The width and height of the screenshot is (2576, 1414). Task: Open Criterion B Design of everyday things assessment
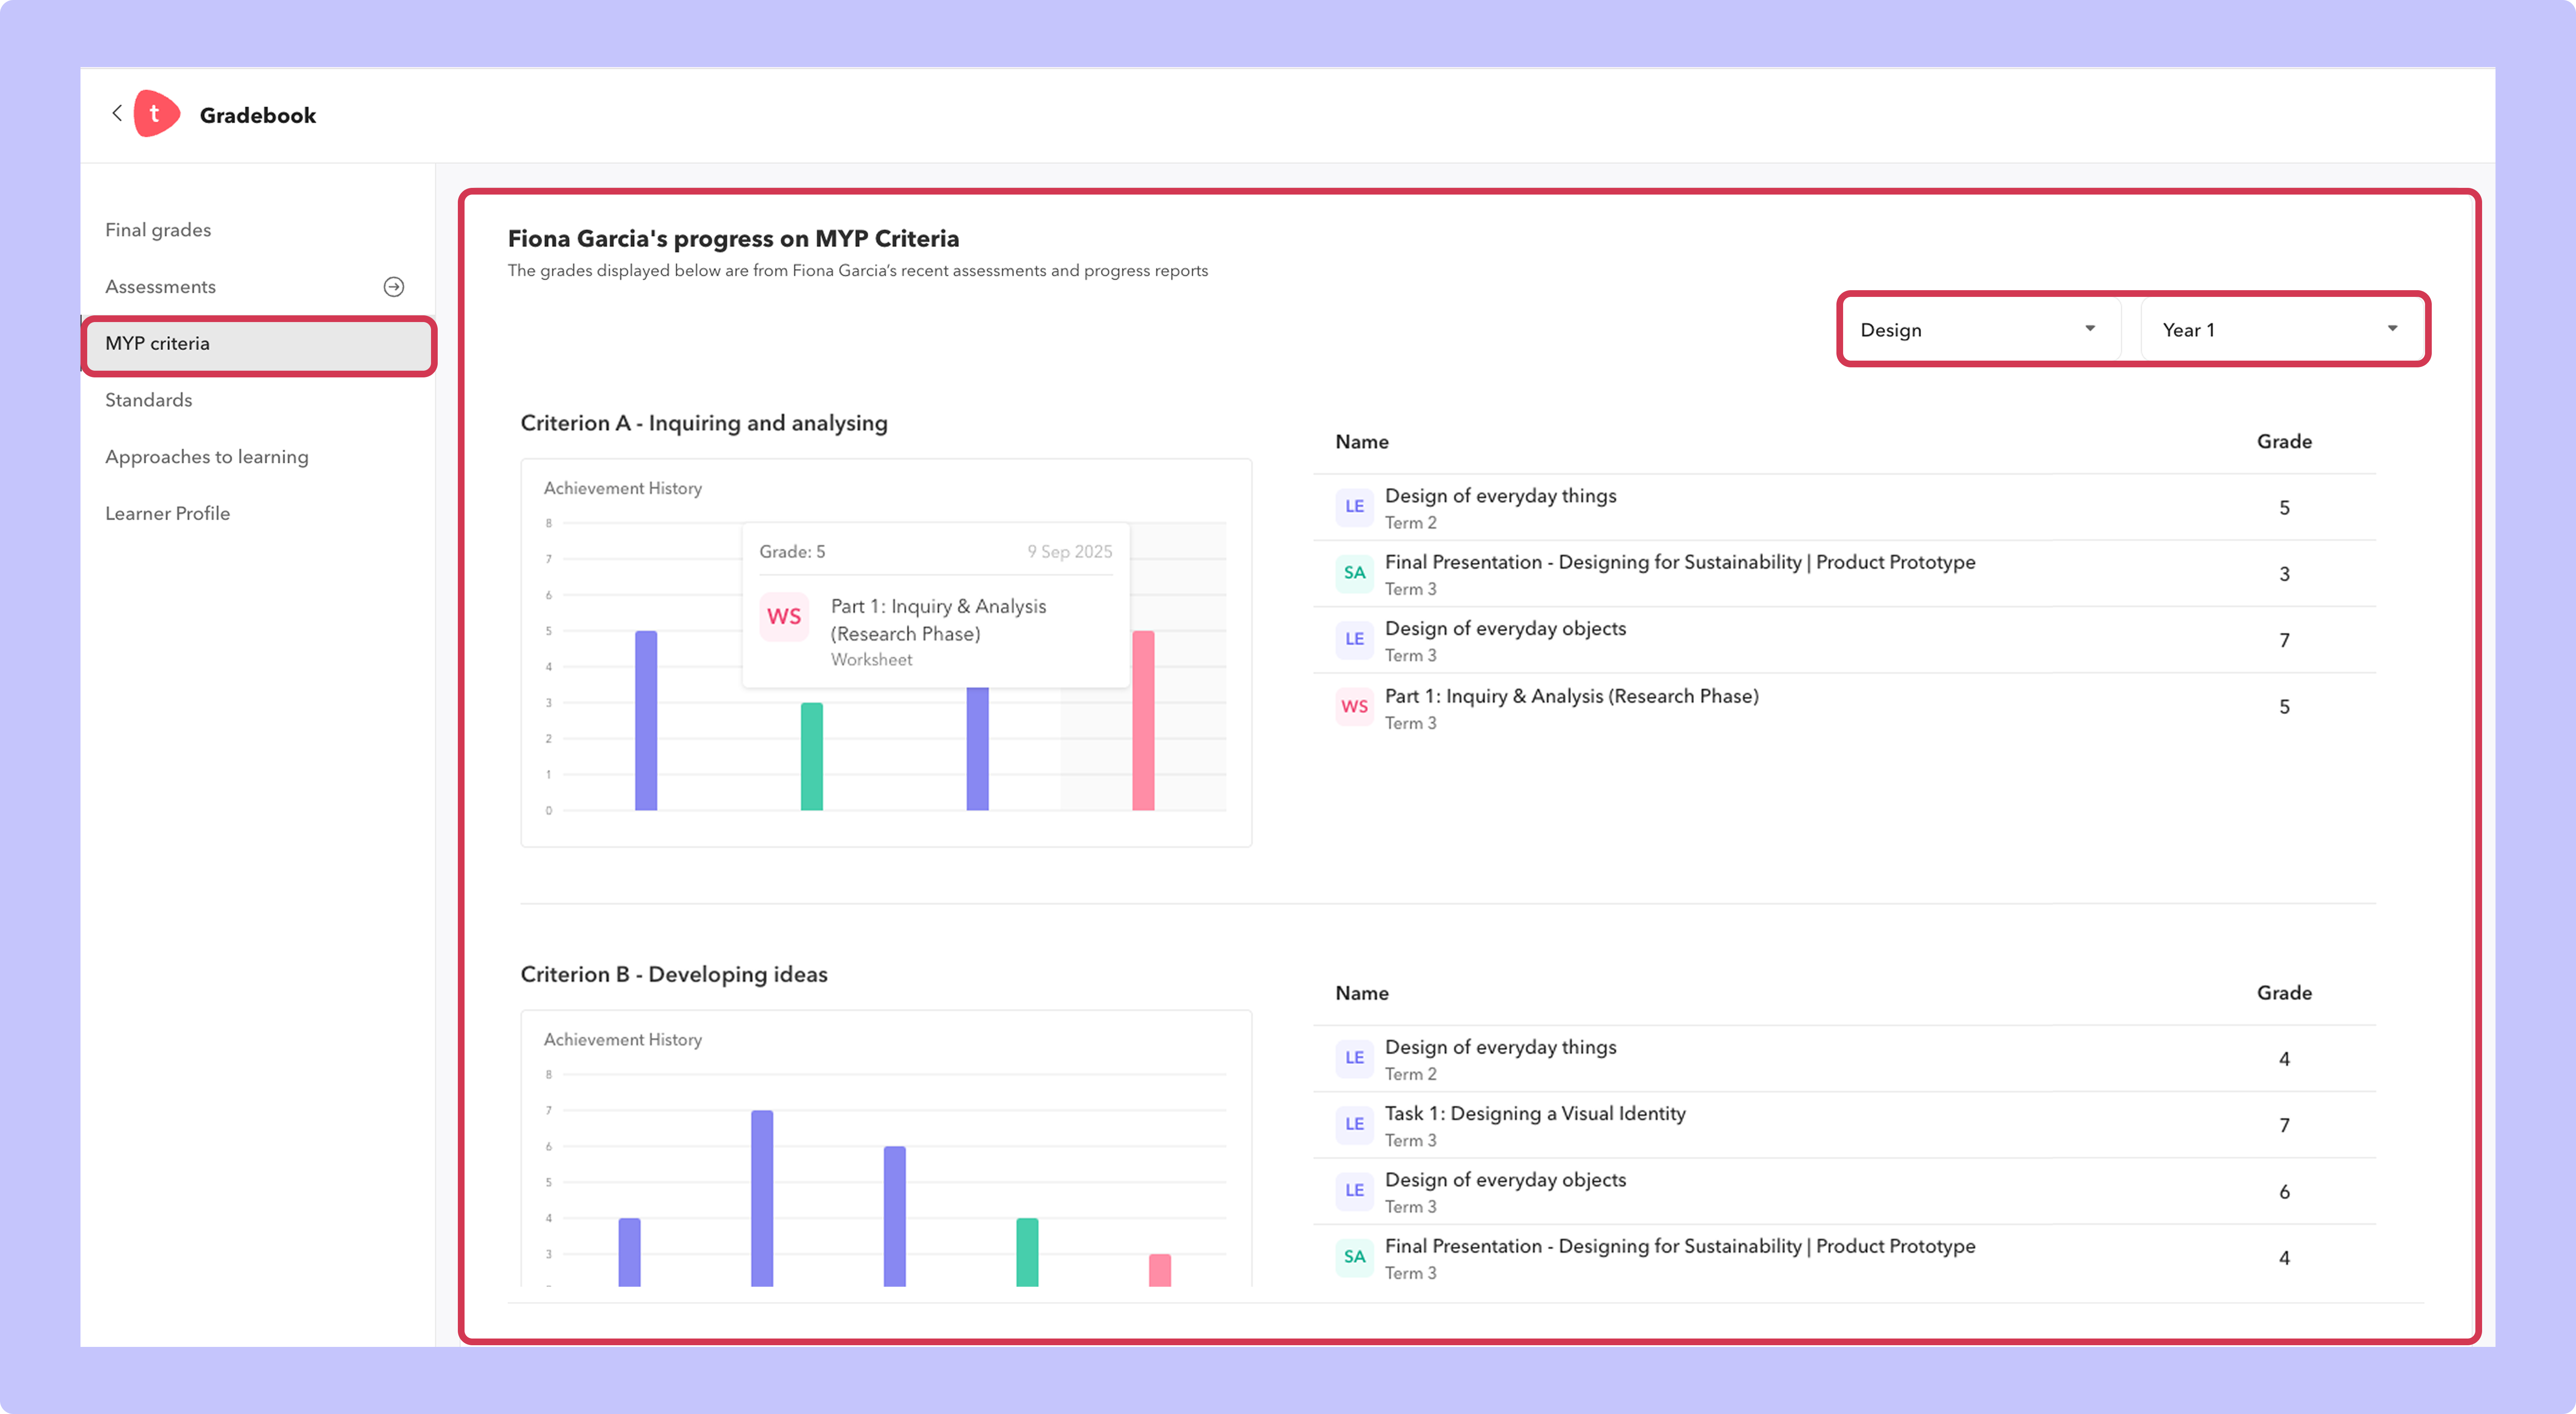[x=1500, y=1047]
